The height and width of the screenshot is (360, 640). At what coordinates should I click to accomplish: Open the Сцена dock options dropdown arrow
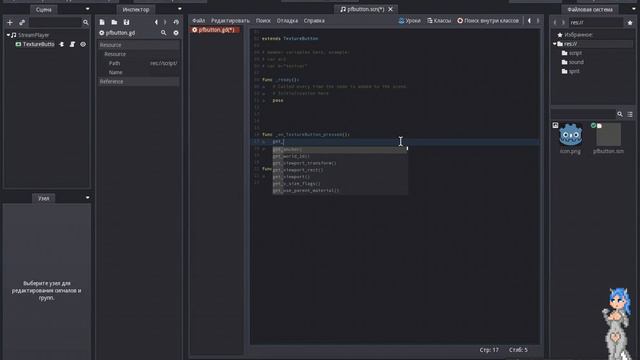pos(87,9)
